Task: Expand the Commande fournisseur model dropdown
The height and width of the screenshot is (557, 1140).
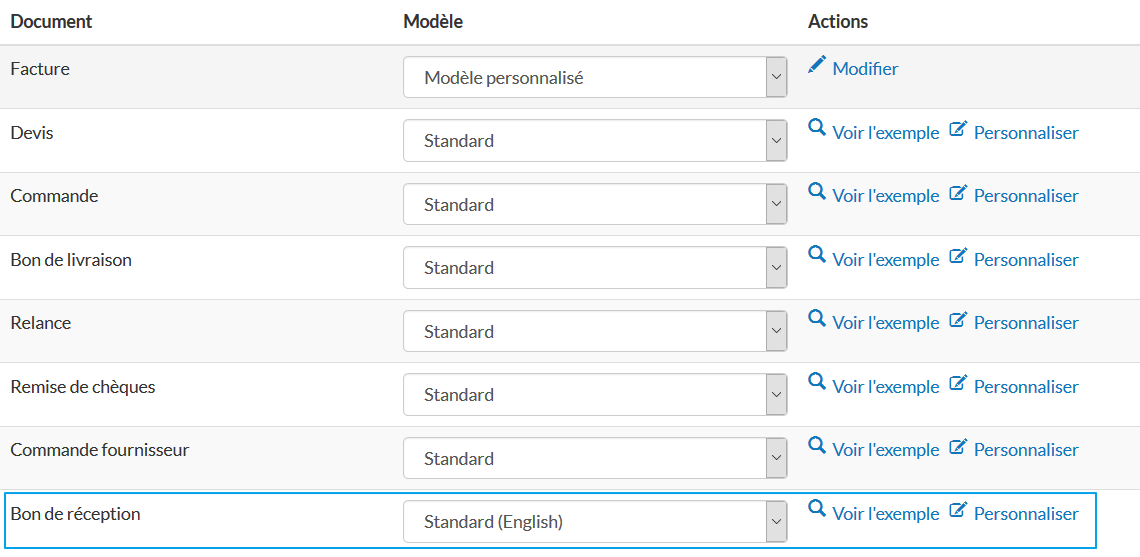Action: [x=595, y=458]
